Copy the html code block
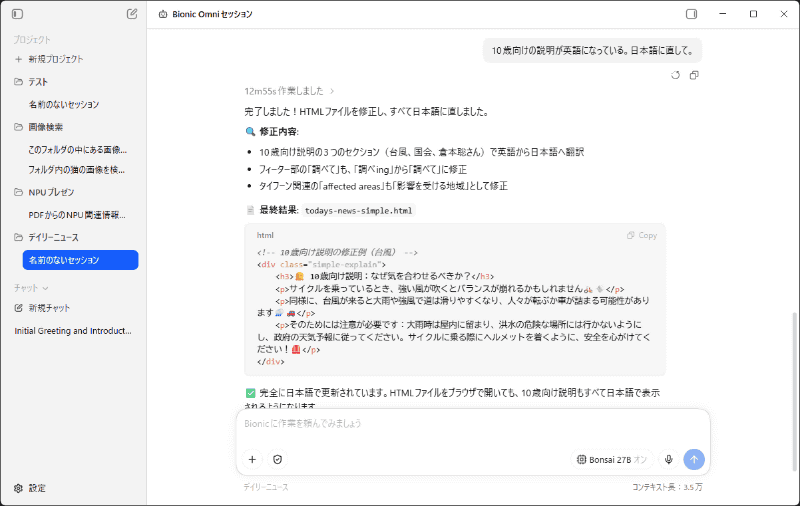This screenshot has width=800, height=506. click(x=642, y=235)
